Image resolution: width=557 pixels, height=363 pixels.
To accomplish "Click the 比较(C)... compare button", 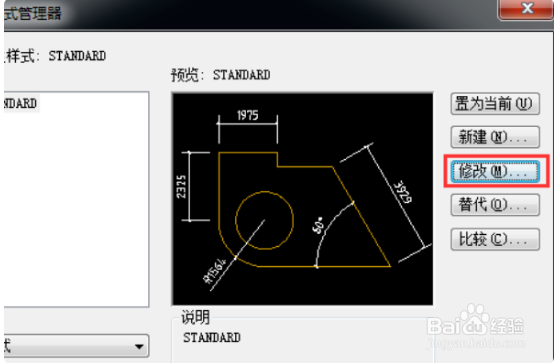I will 495,239.
